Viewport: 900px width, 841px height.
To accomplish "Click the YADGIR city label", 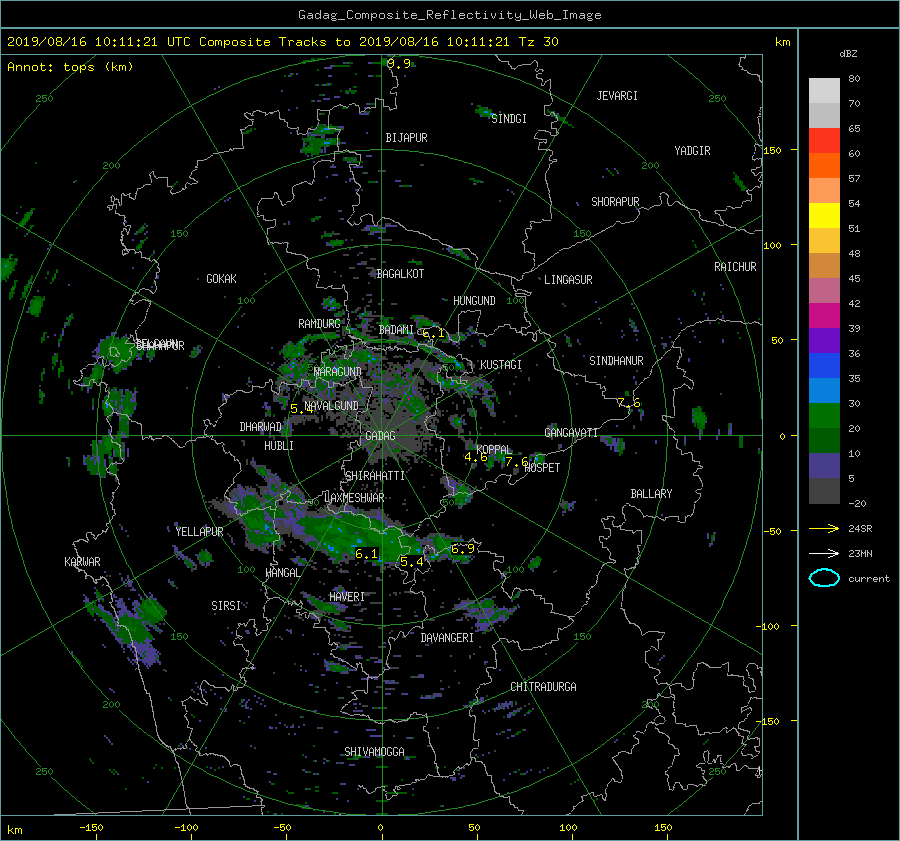I will pyautogui.click(x=692, y=150).
